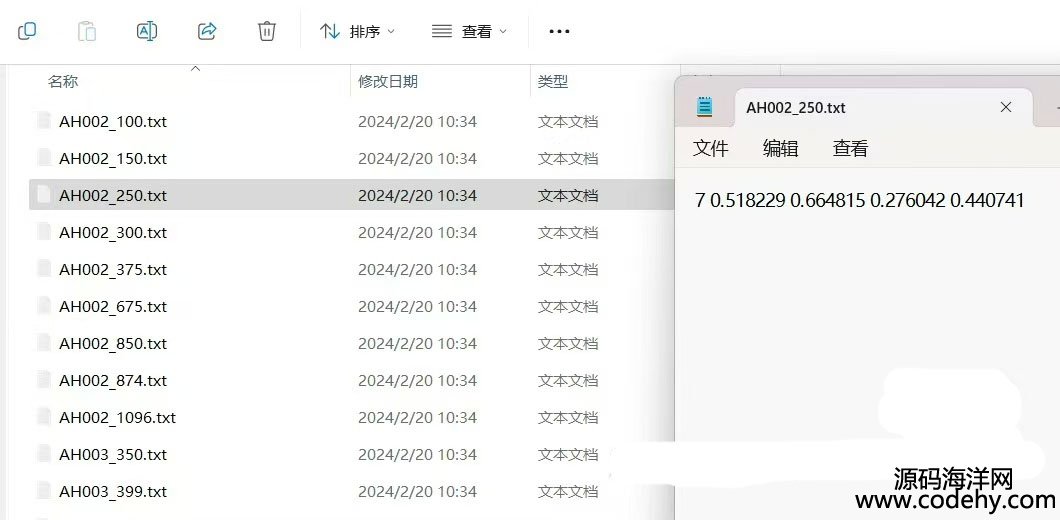Select the AH003_350.txt file row

point(352,454)
